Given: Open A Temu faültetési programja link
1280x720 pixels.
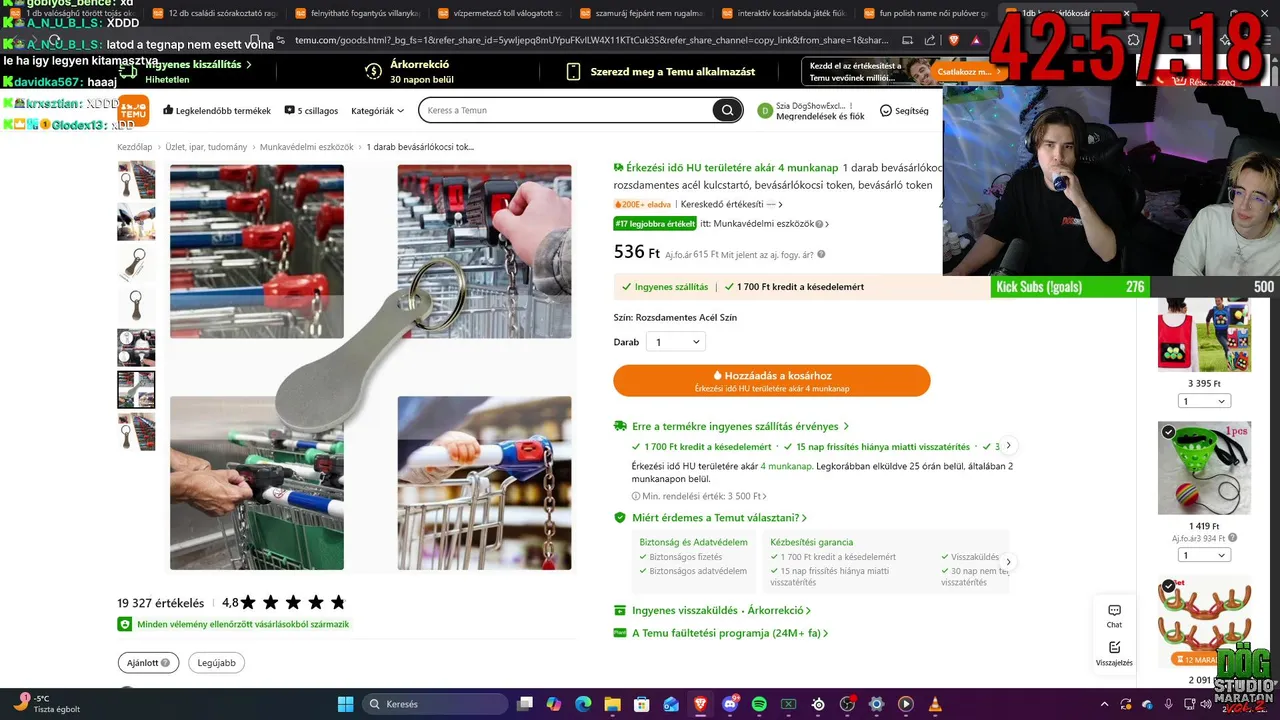Looking at the screenshot, I should tap(730, 633).
